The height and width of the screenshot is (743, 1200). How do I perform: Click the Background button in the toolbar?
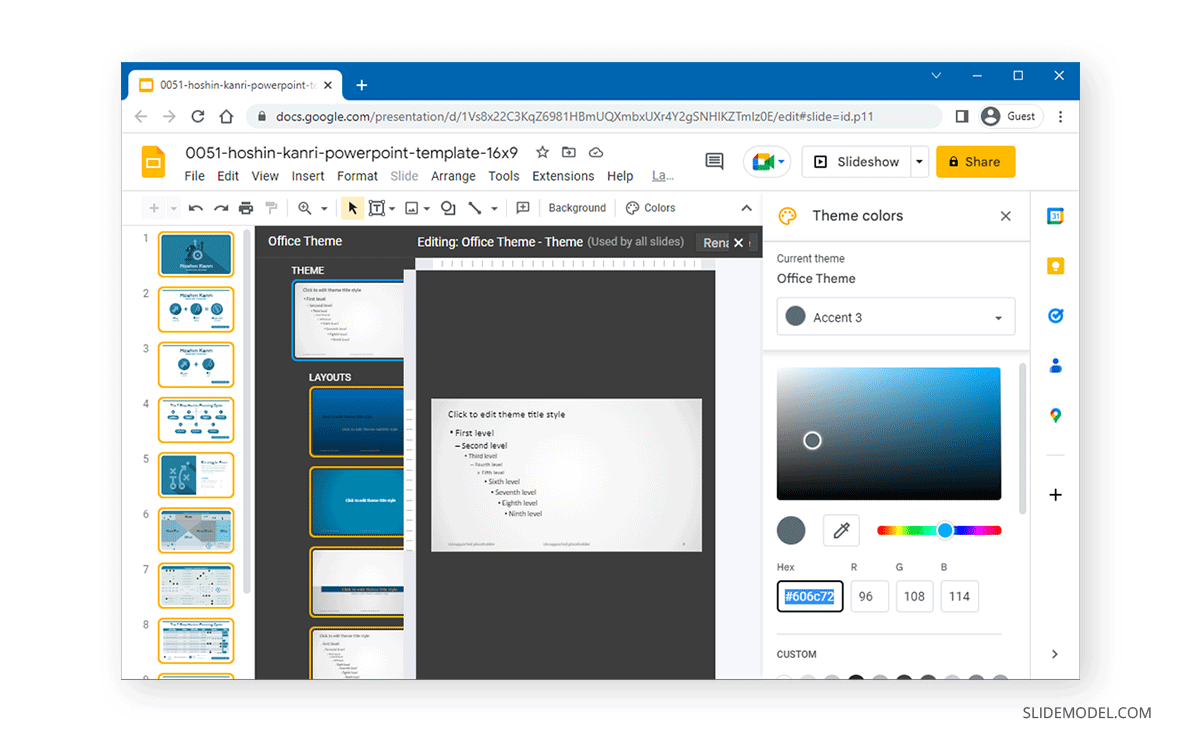pyautogui.click(x=577, y=207)
